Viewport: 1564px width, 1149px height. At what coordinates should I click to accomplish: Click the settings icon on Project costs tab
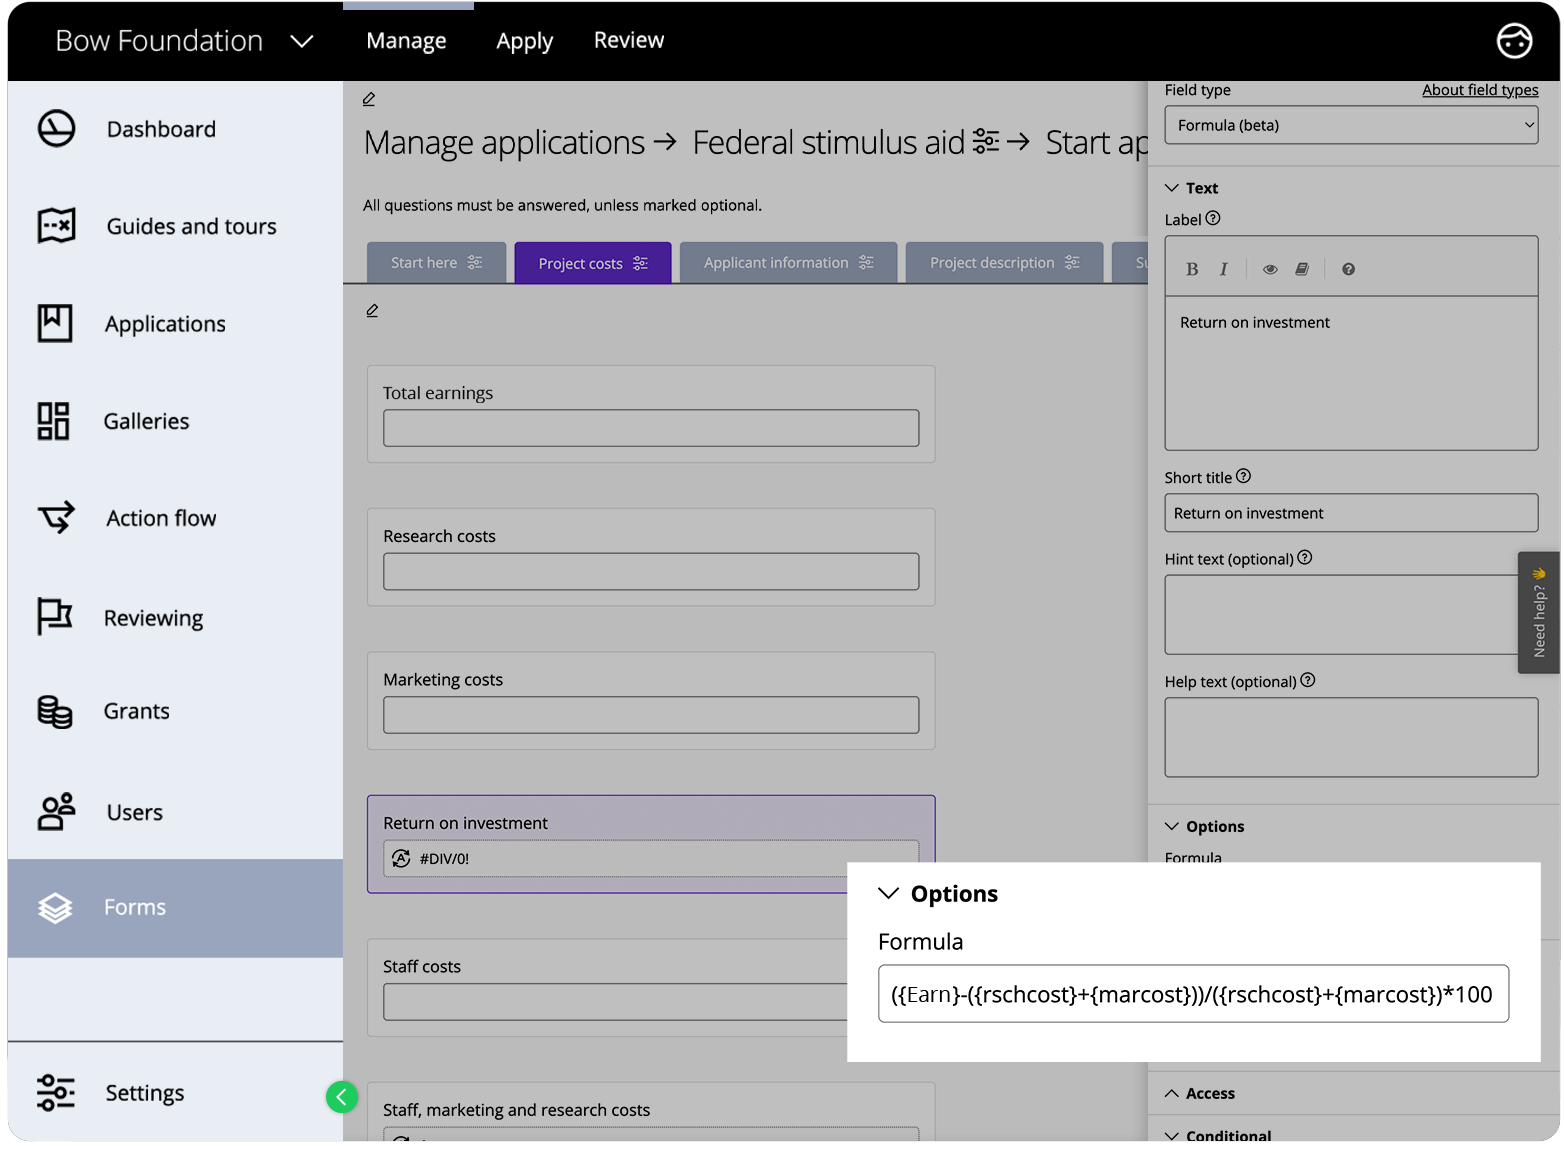click(x=641, y=262)
